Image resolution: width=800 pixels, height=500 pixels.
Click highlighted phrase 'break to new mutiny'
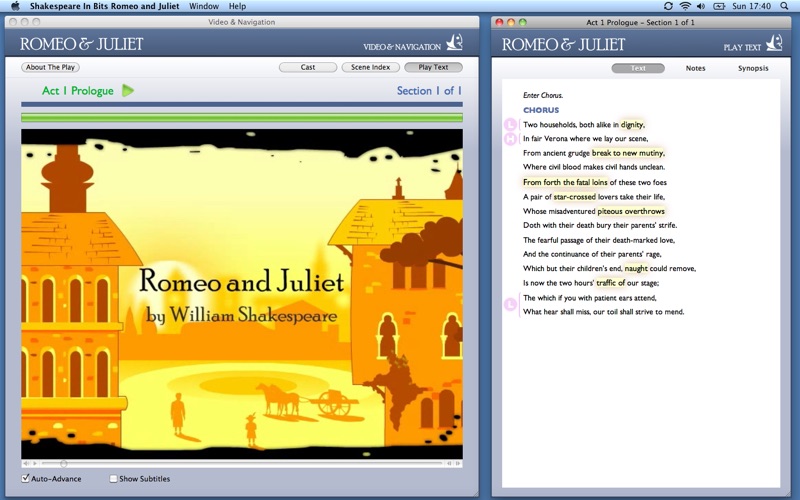pos(628,153)
